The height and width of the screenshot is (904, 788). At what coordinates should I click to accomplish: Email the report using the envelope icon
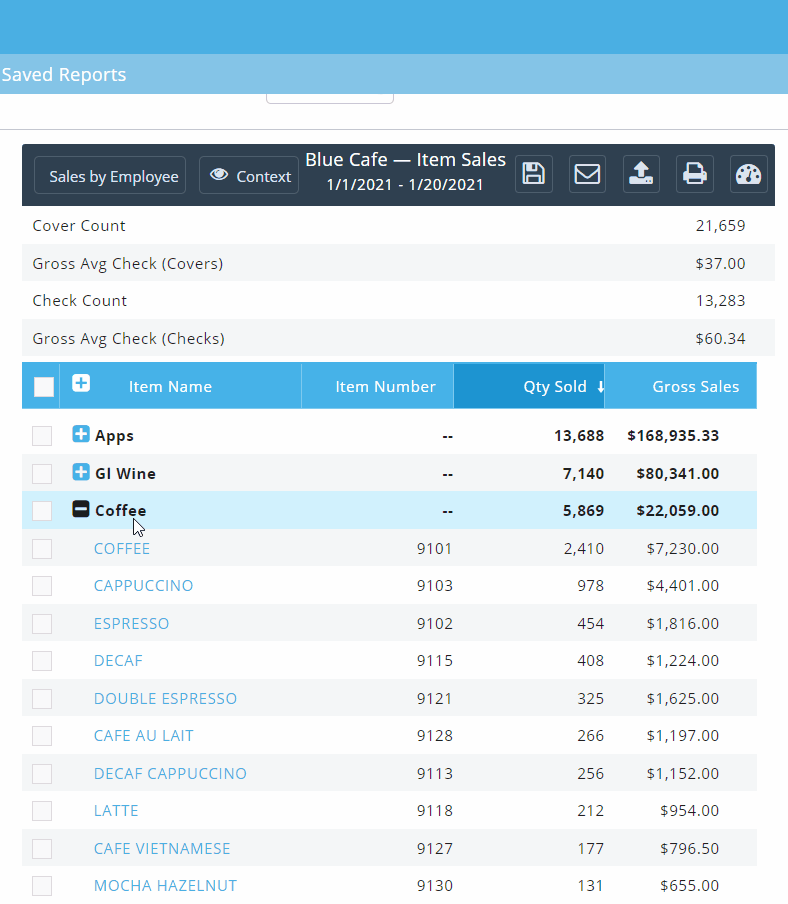click(587, 174)
